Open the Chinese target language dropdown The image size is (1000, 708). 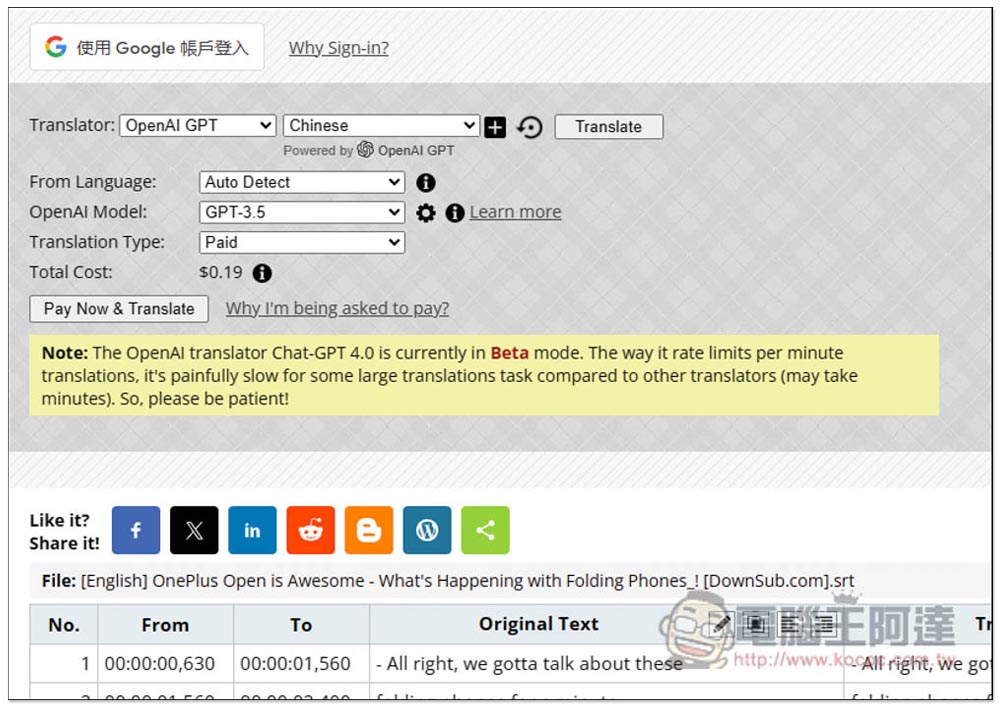381,126
